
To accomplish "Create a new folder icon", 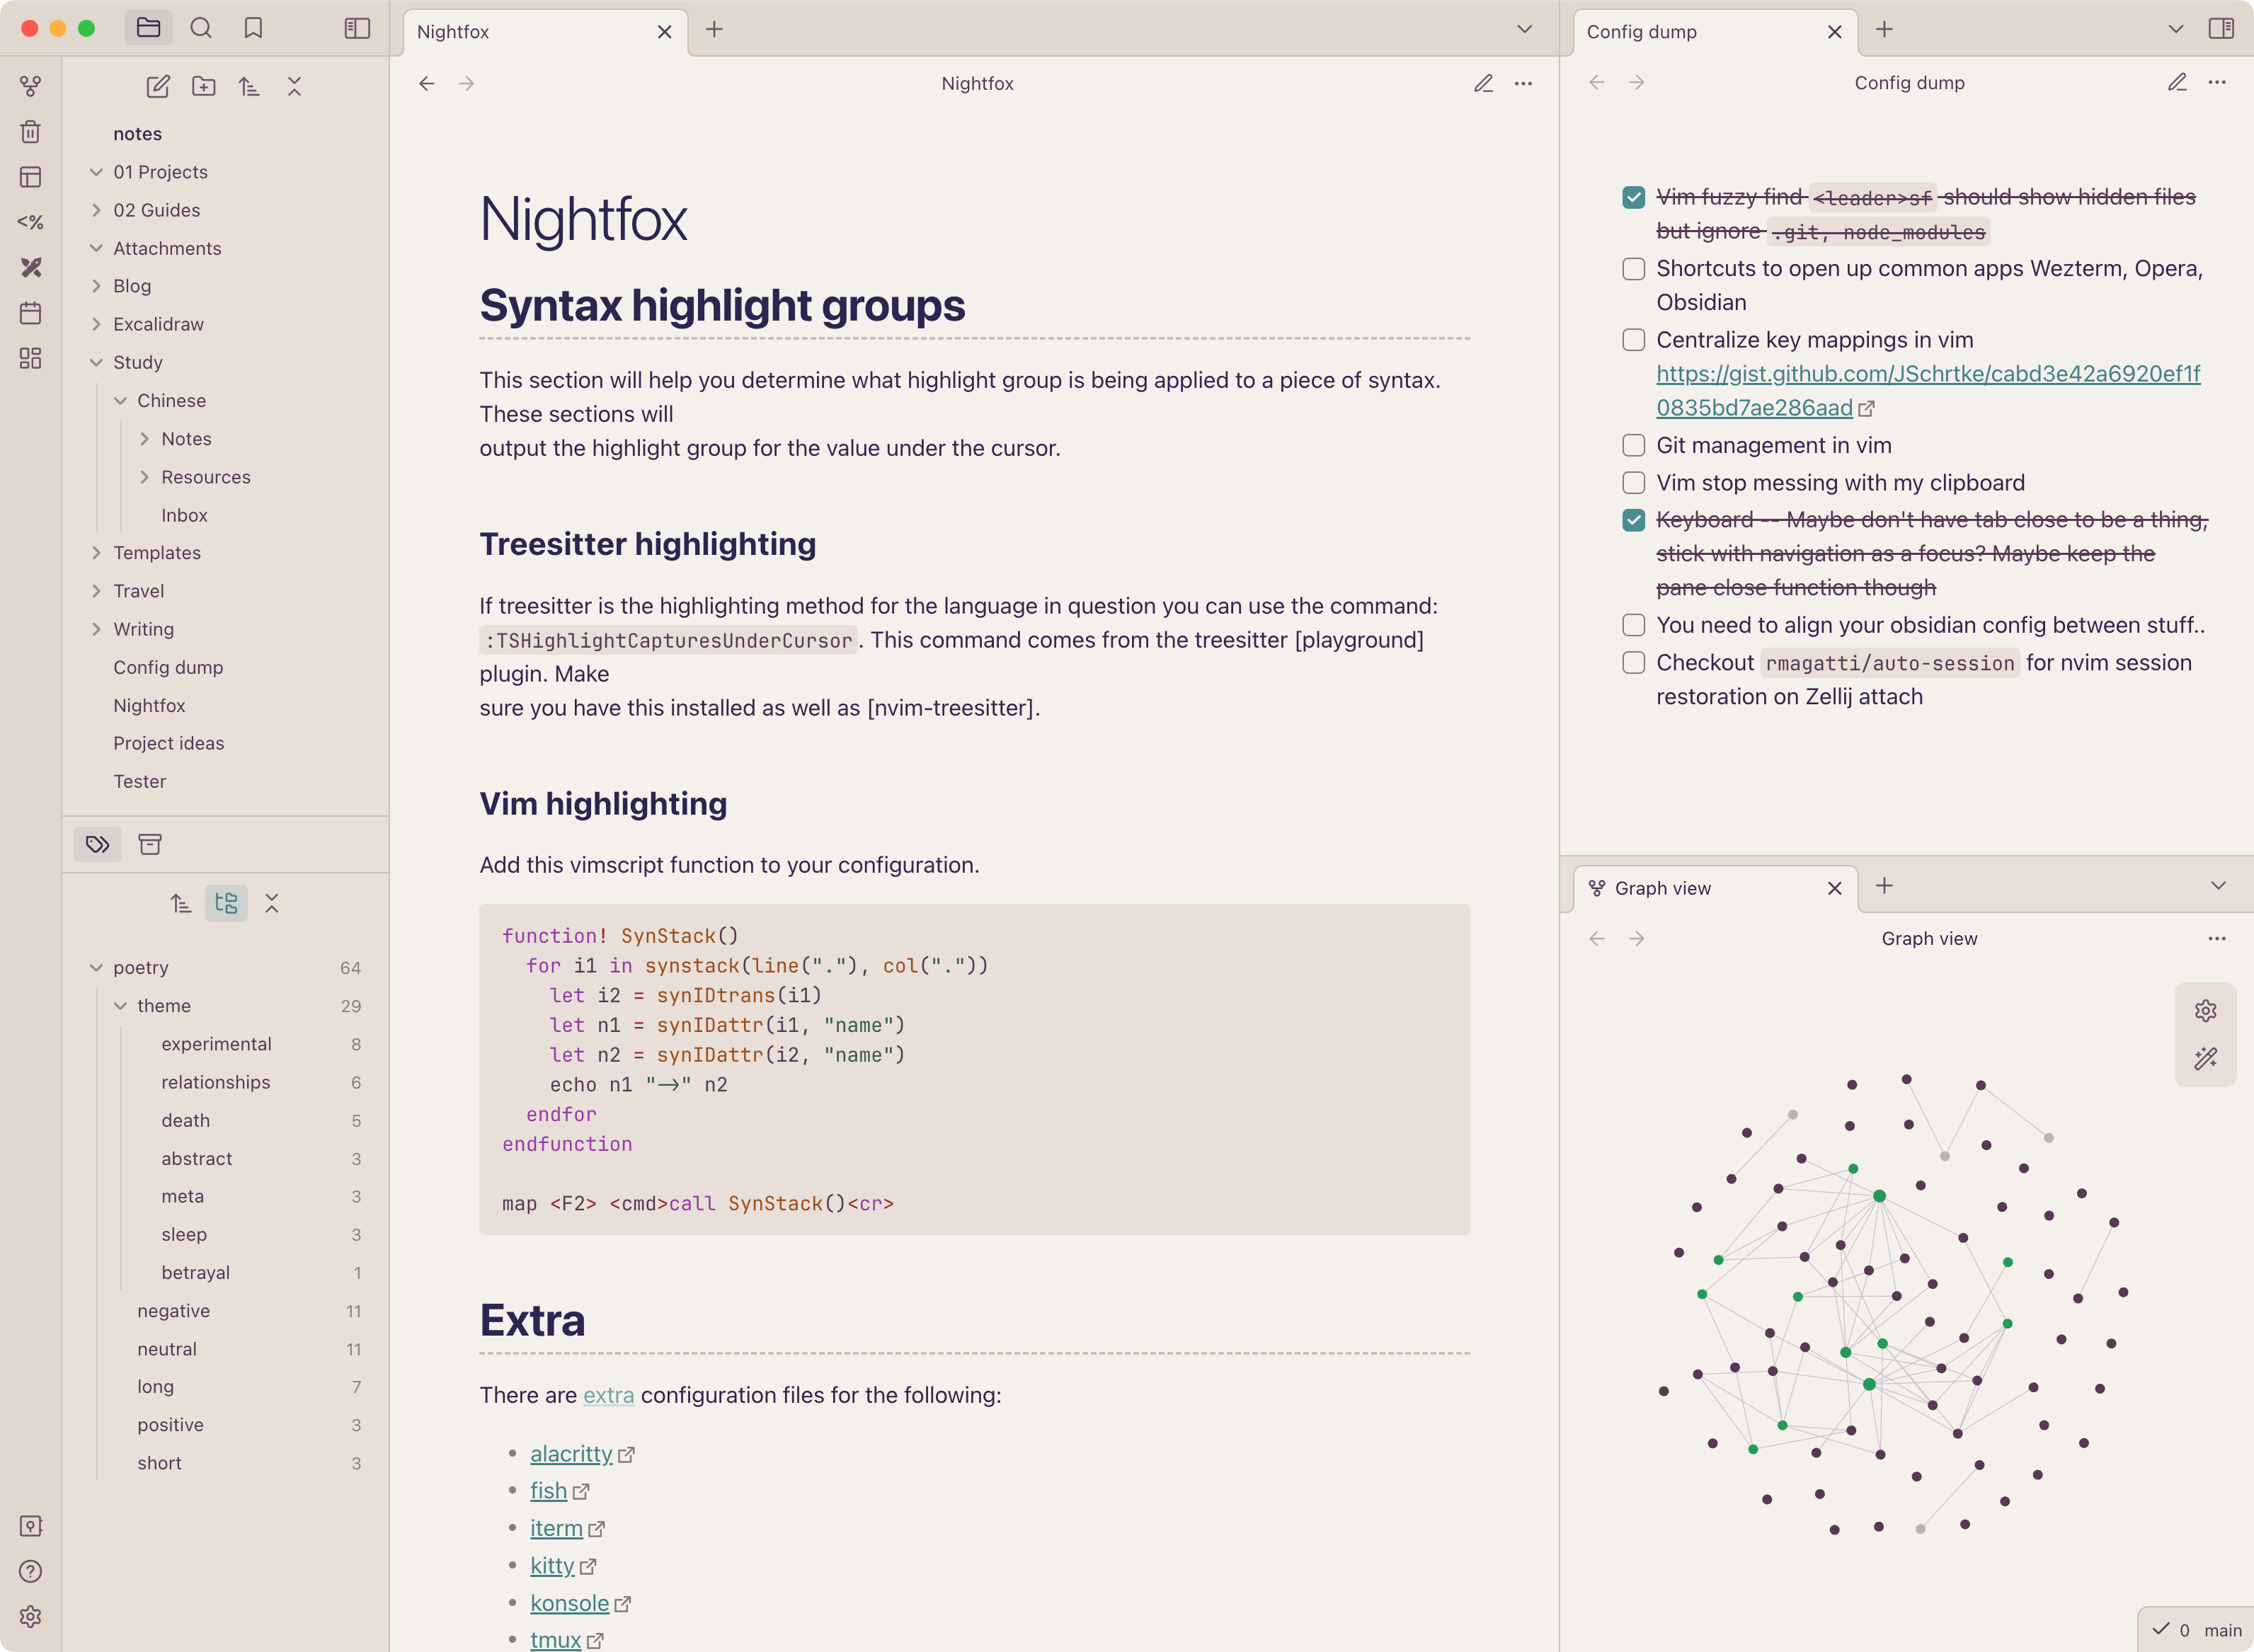I will pyautogui.click(x=204, y=87).
